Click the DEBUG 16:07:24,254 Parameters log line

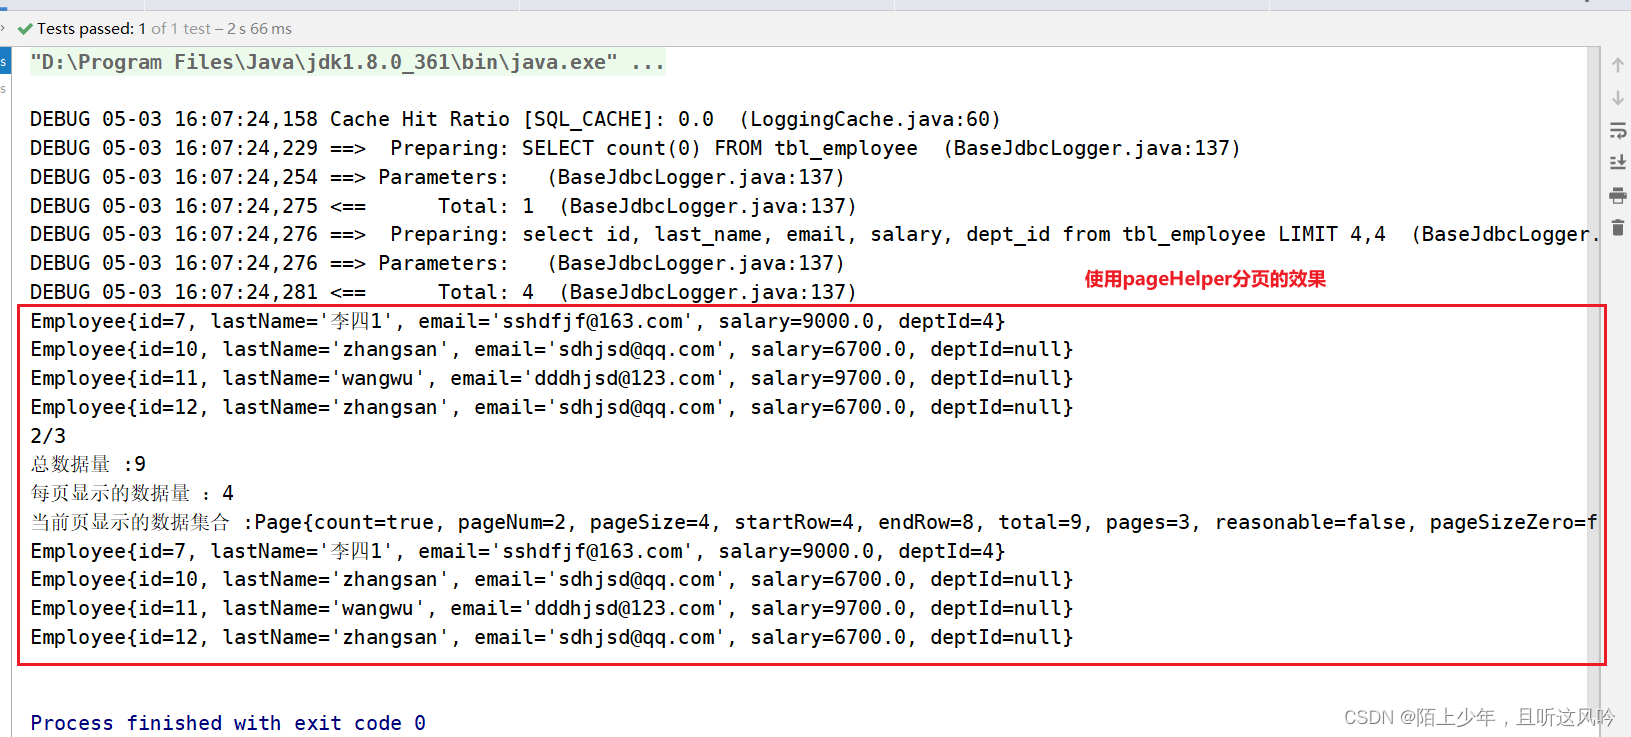[437, 177]
